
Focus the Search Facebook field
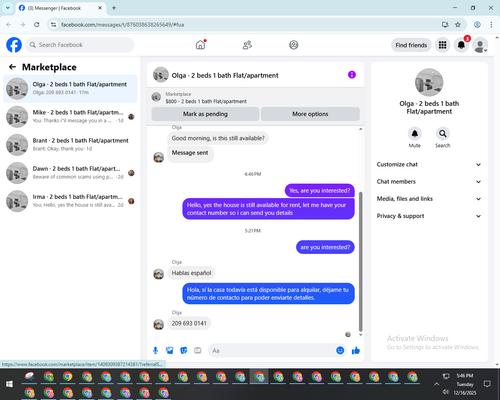tap(80, 45)
